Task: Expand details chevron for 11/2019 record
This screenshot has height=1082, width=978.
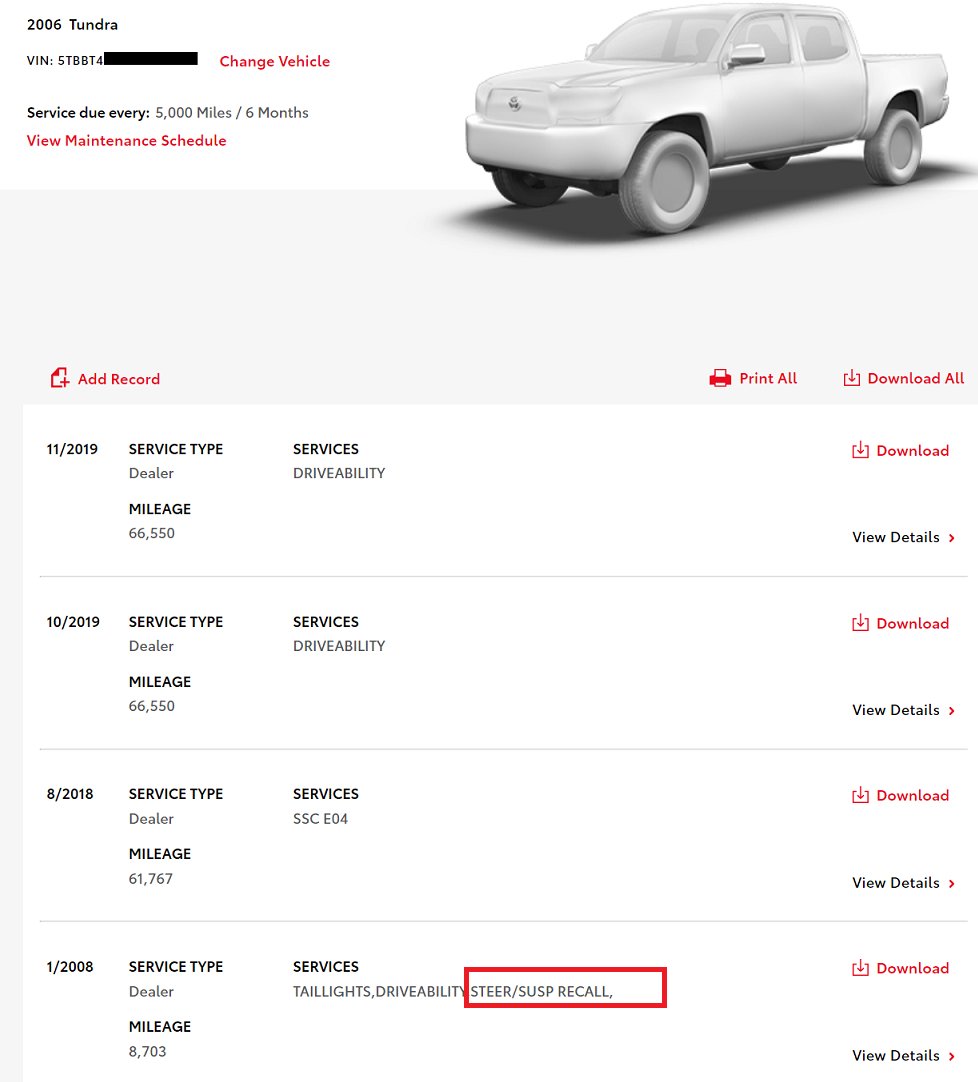Action: pos(952,538)
